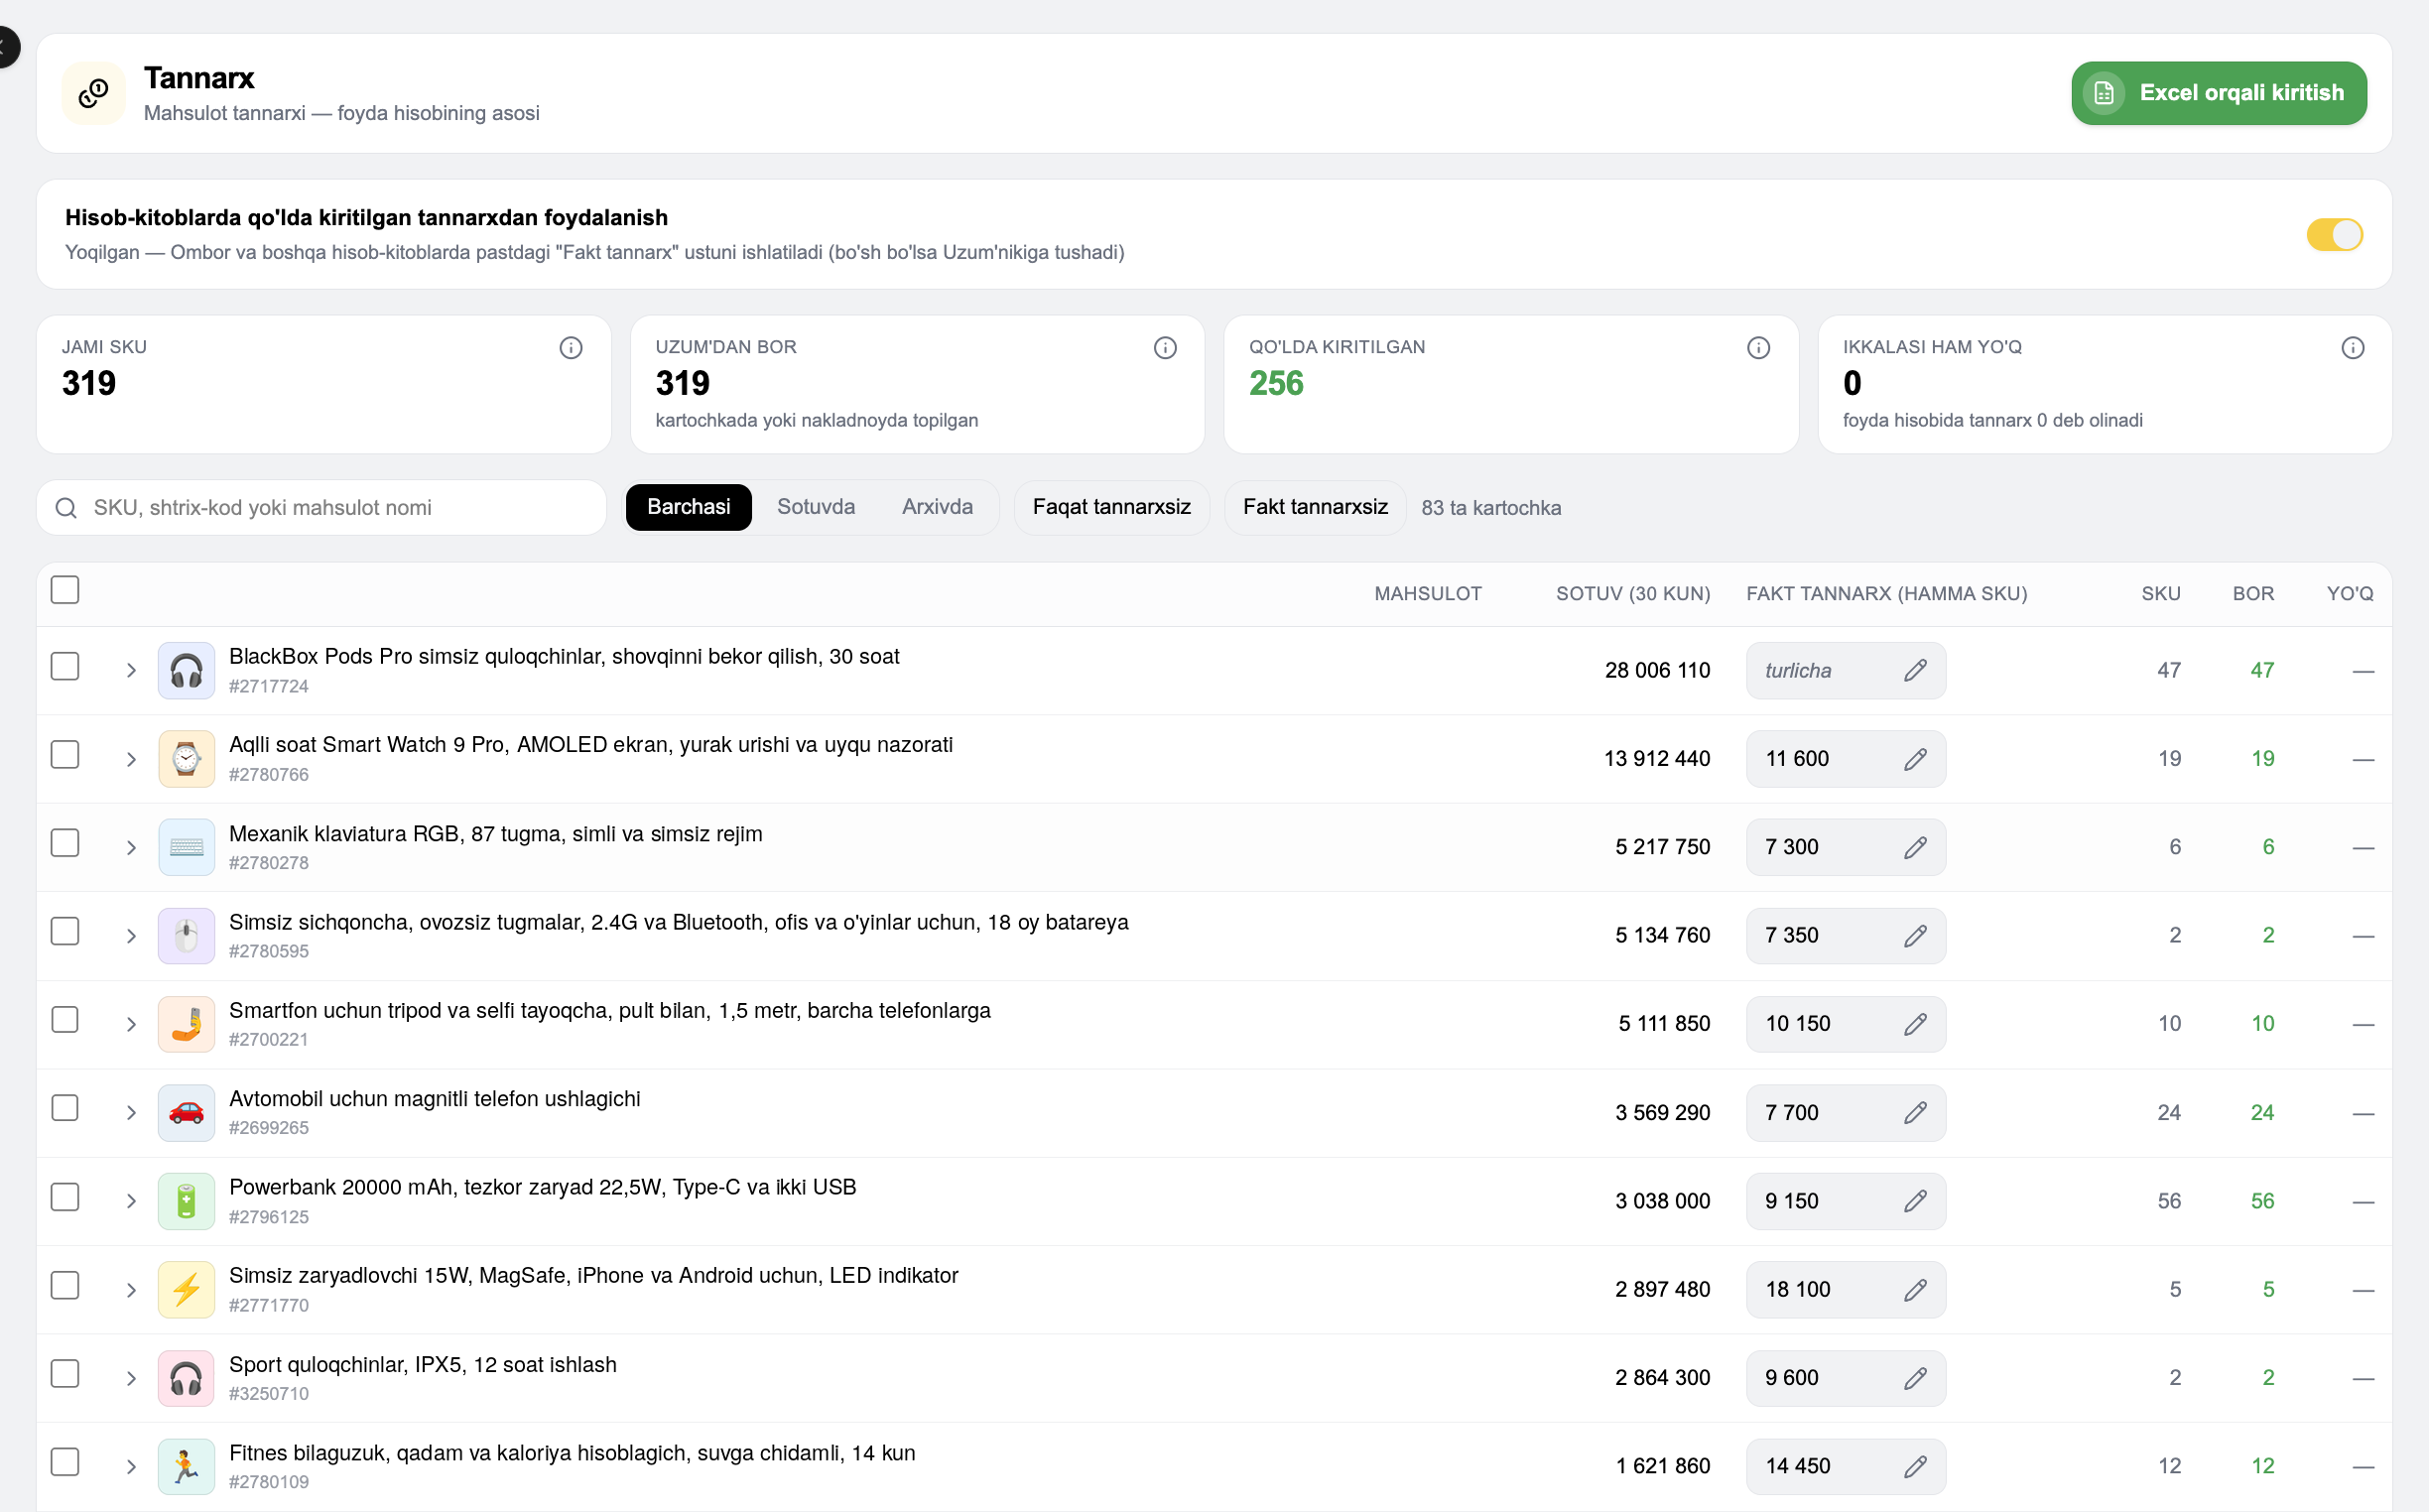Select checkbox for Powerbank 20000 mAh
The height and width of the screenshot is (1512, 2429).
tap(65, 1197)
